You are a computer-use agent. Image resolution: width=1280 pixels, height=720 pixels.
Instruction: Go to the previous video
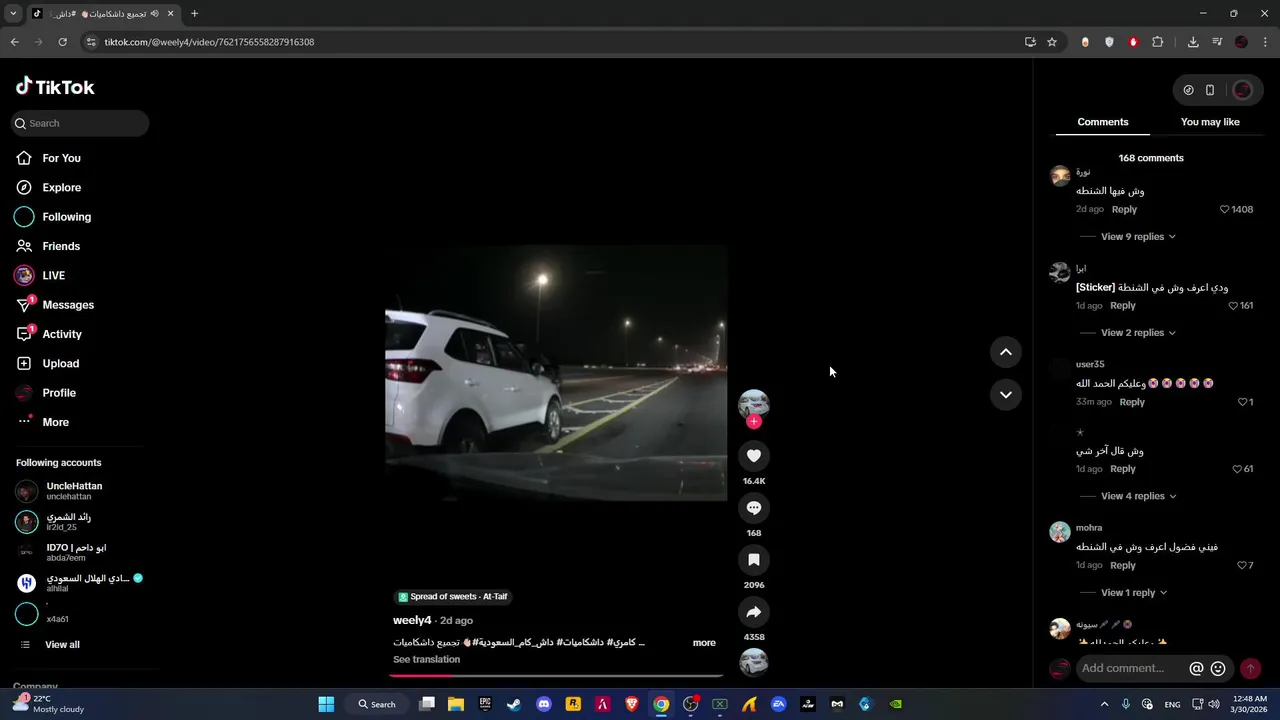(1006, 352)
